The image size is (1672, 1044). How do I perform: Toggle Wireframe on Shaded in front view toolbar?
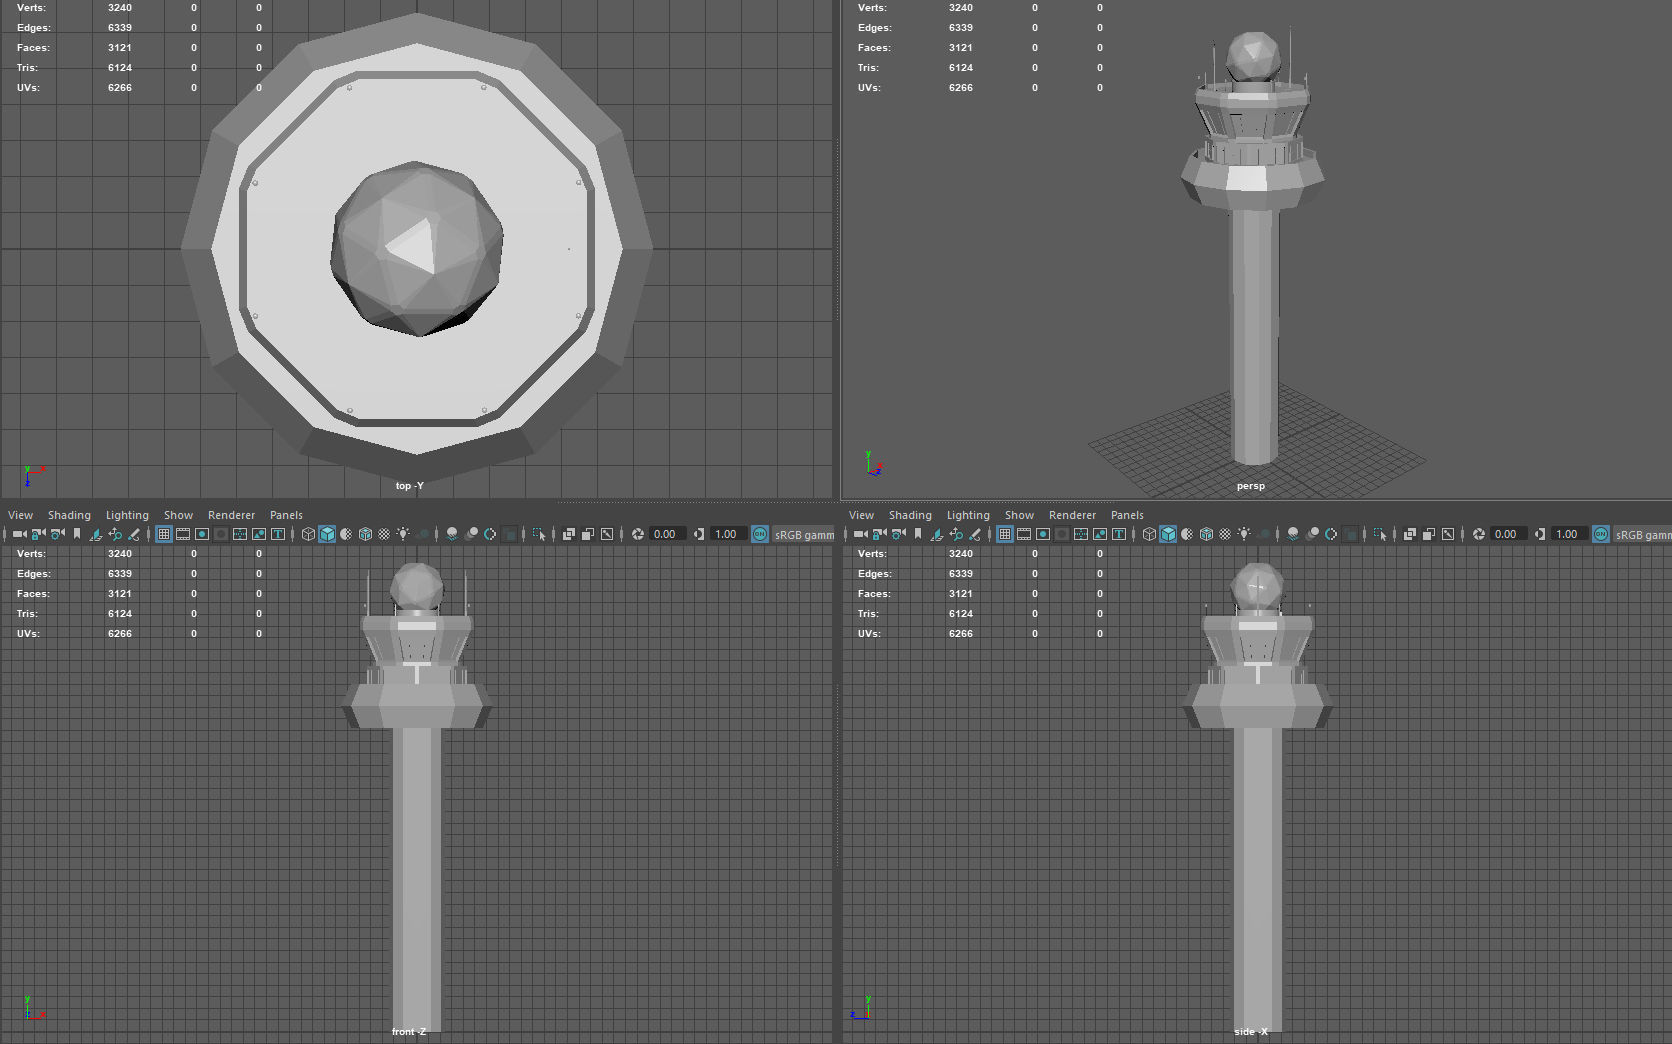365,534
